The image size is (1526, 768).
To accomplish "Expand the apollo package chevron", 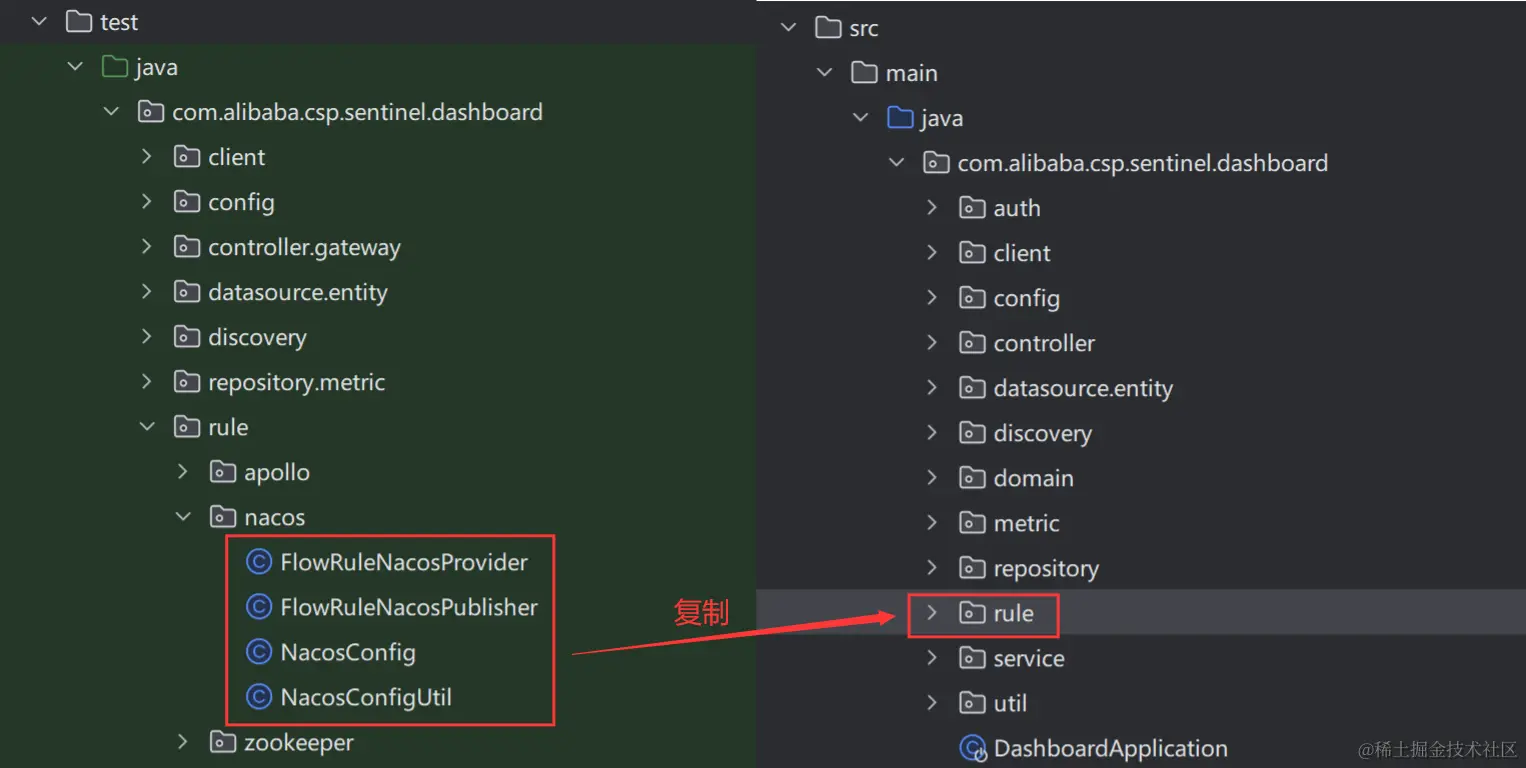I will click(183, 472).
